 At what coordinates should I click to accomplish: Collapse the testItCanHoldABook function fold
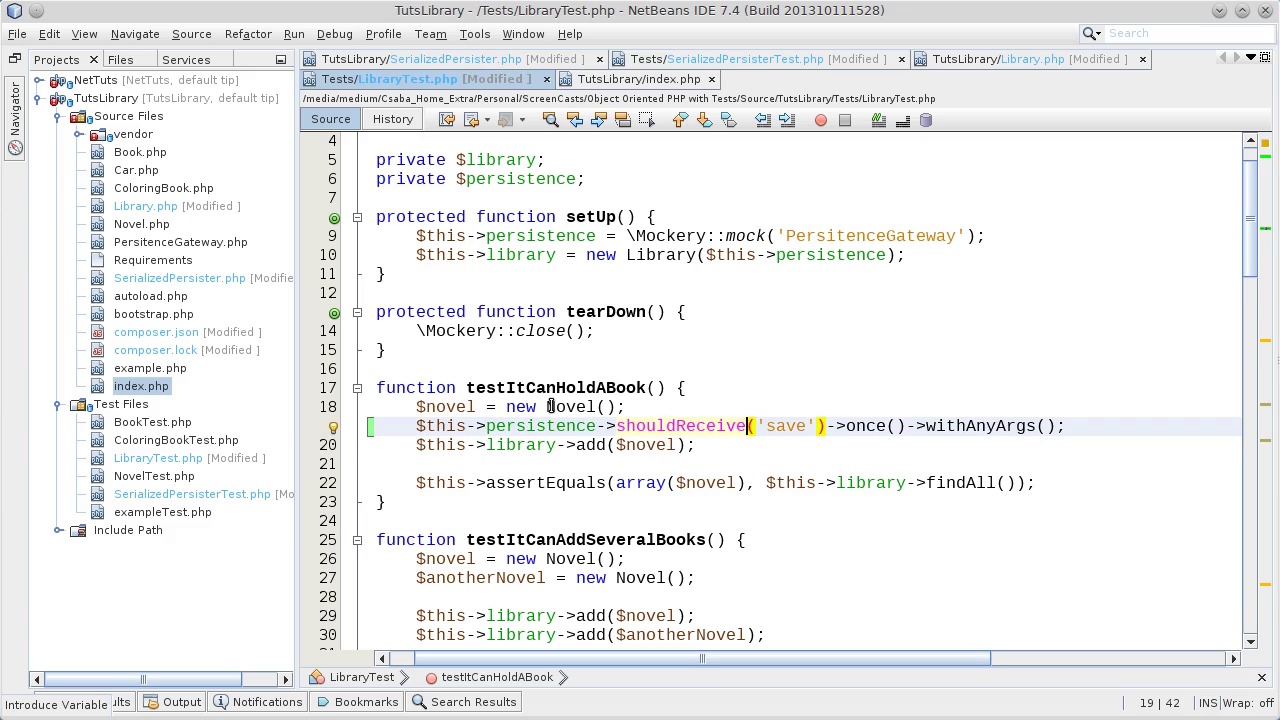coord(357,388)
